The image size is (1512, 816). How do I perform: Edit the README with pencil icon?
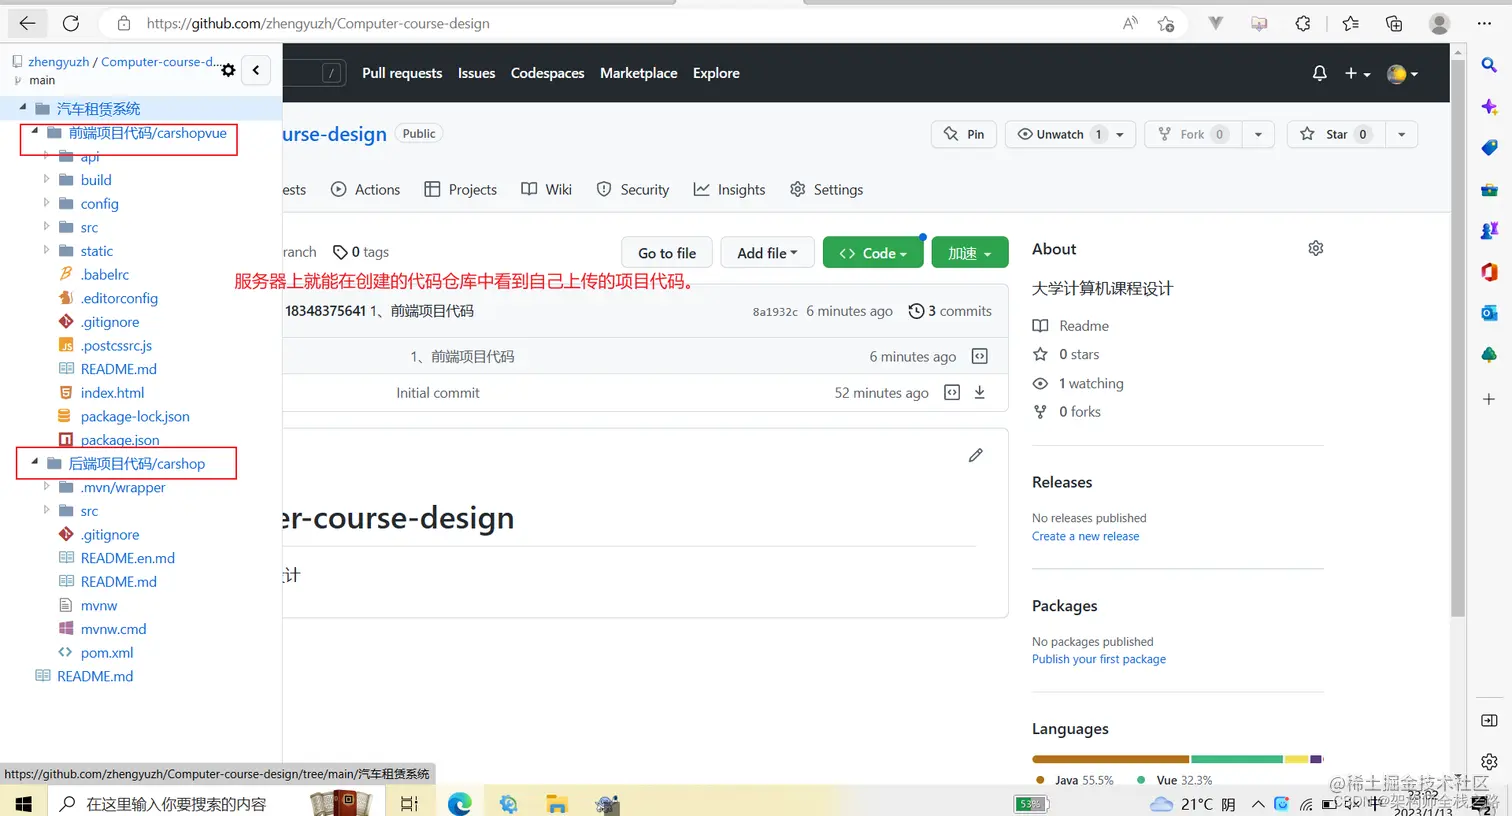coord(976,455)
